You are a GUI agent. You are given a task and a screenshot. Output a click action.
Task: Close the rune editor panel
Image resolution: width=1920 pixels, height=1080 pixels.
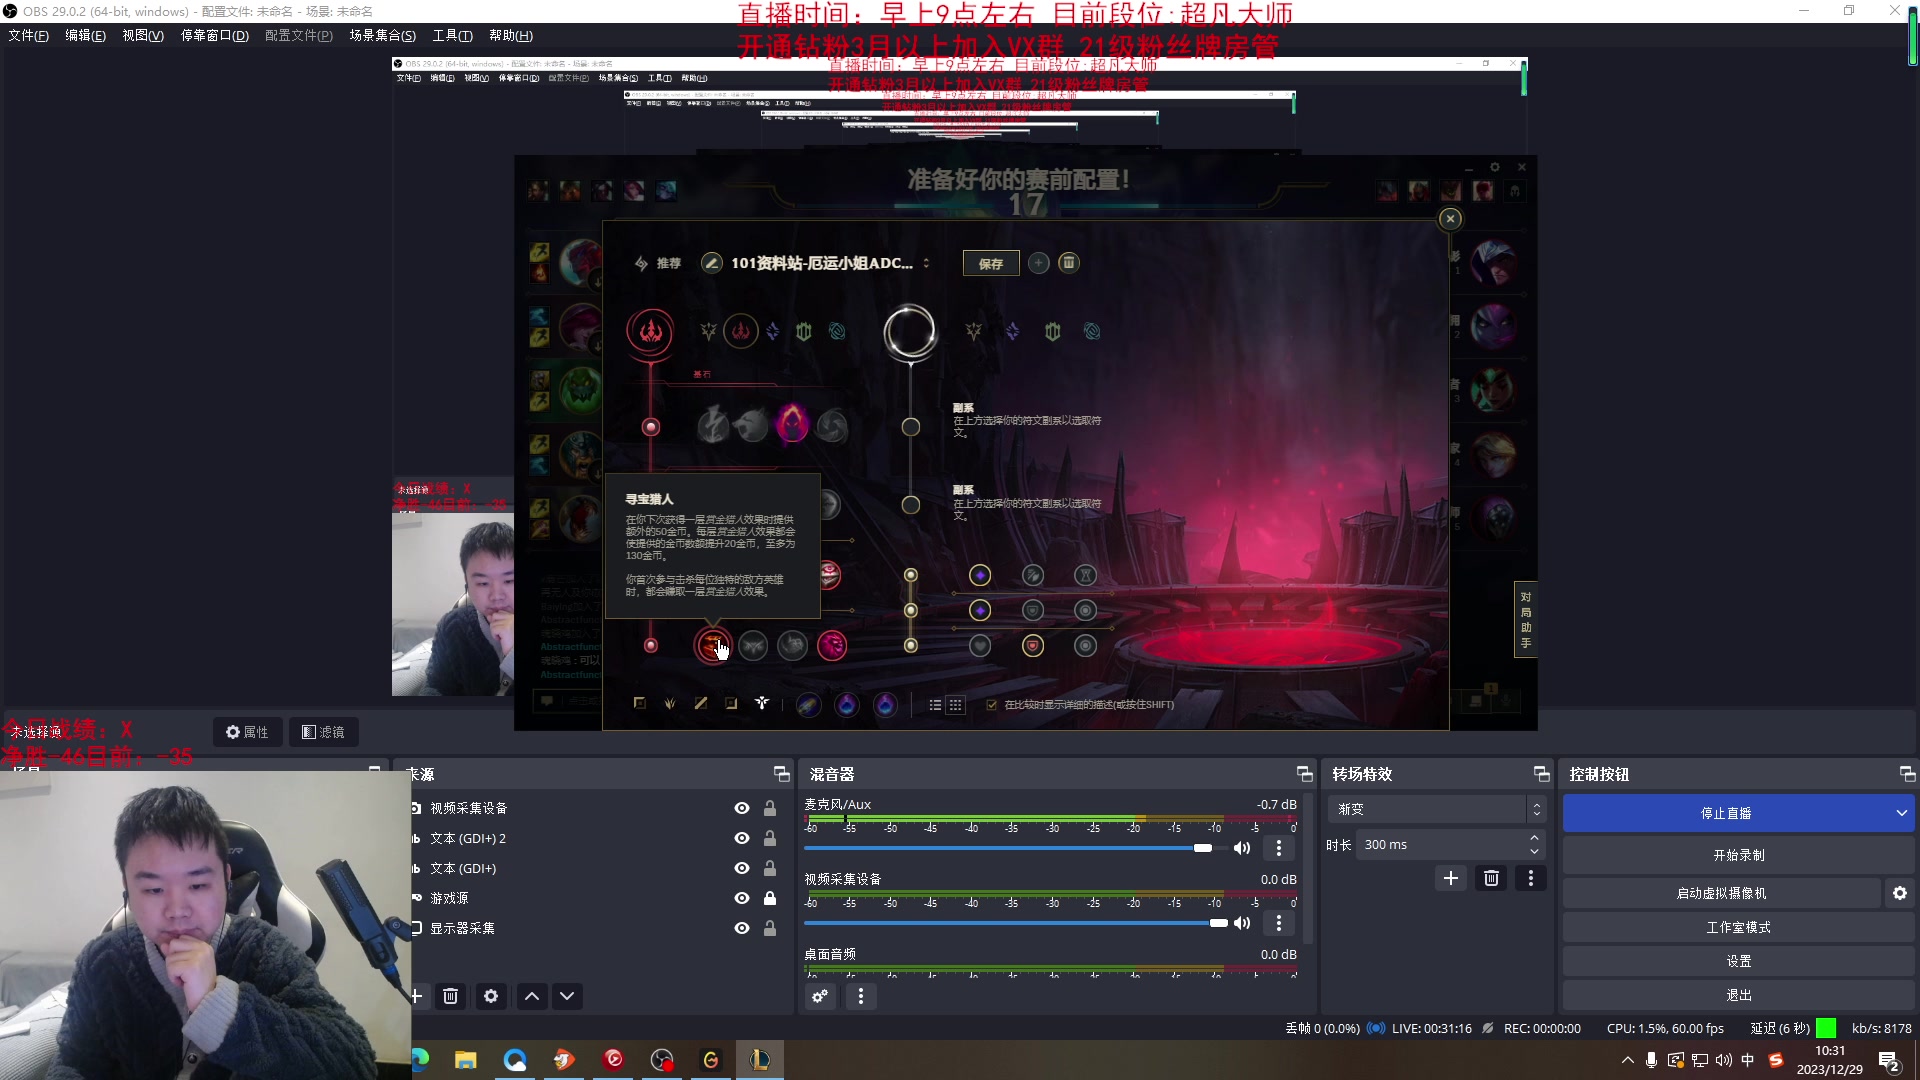[x=1450, y=219]
